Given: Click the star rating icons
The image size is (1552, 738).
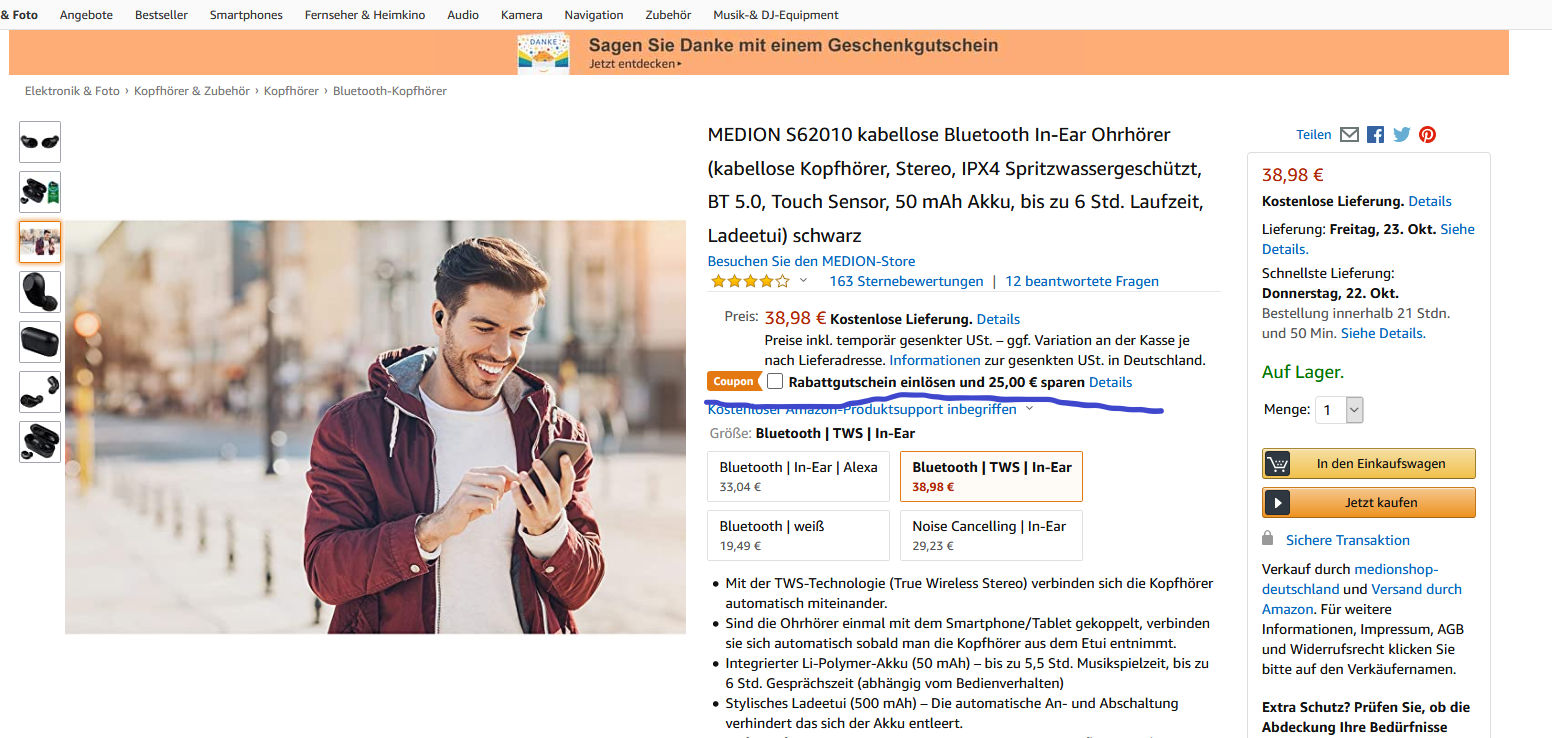Looking at the screenshot, I should point(749,281).
